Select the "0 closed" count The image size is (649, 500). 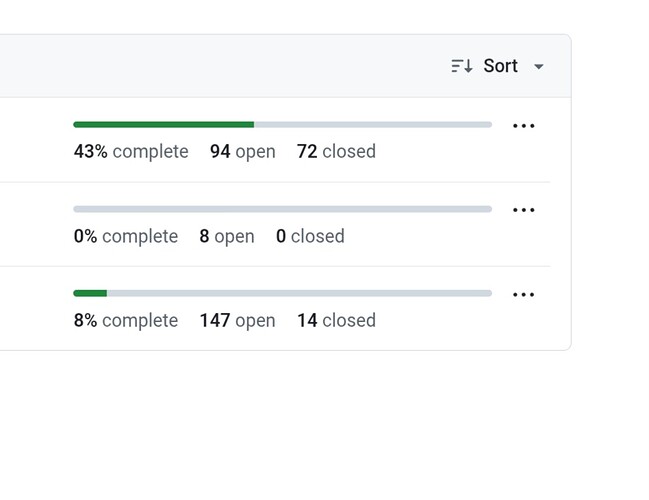pyautogui.click(x=310, y=237)
